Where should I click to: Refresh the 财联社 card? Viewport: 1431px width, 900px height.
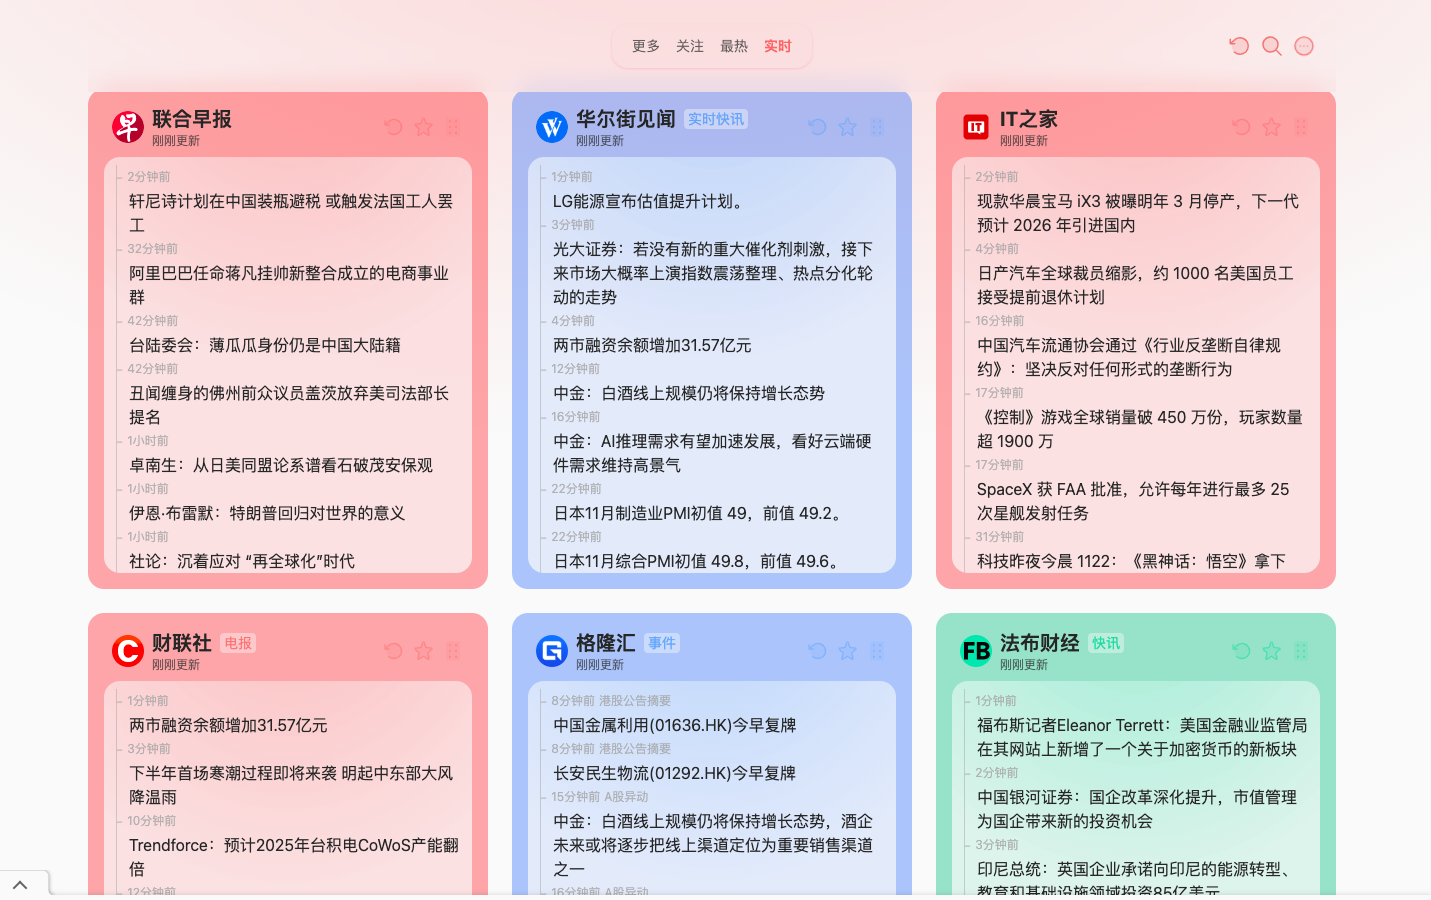pyautogui.click(x=393, y=651)
